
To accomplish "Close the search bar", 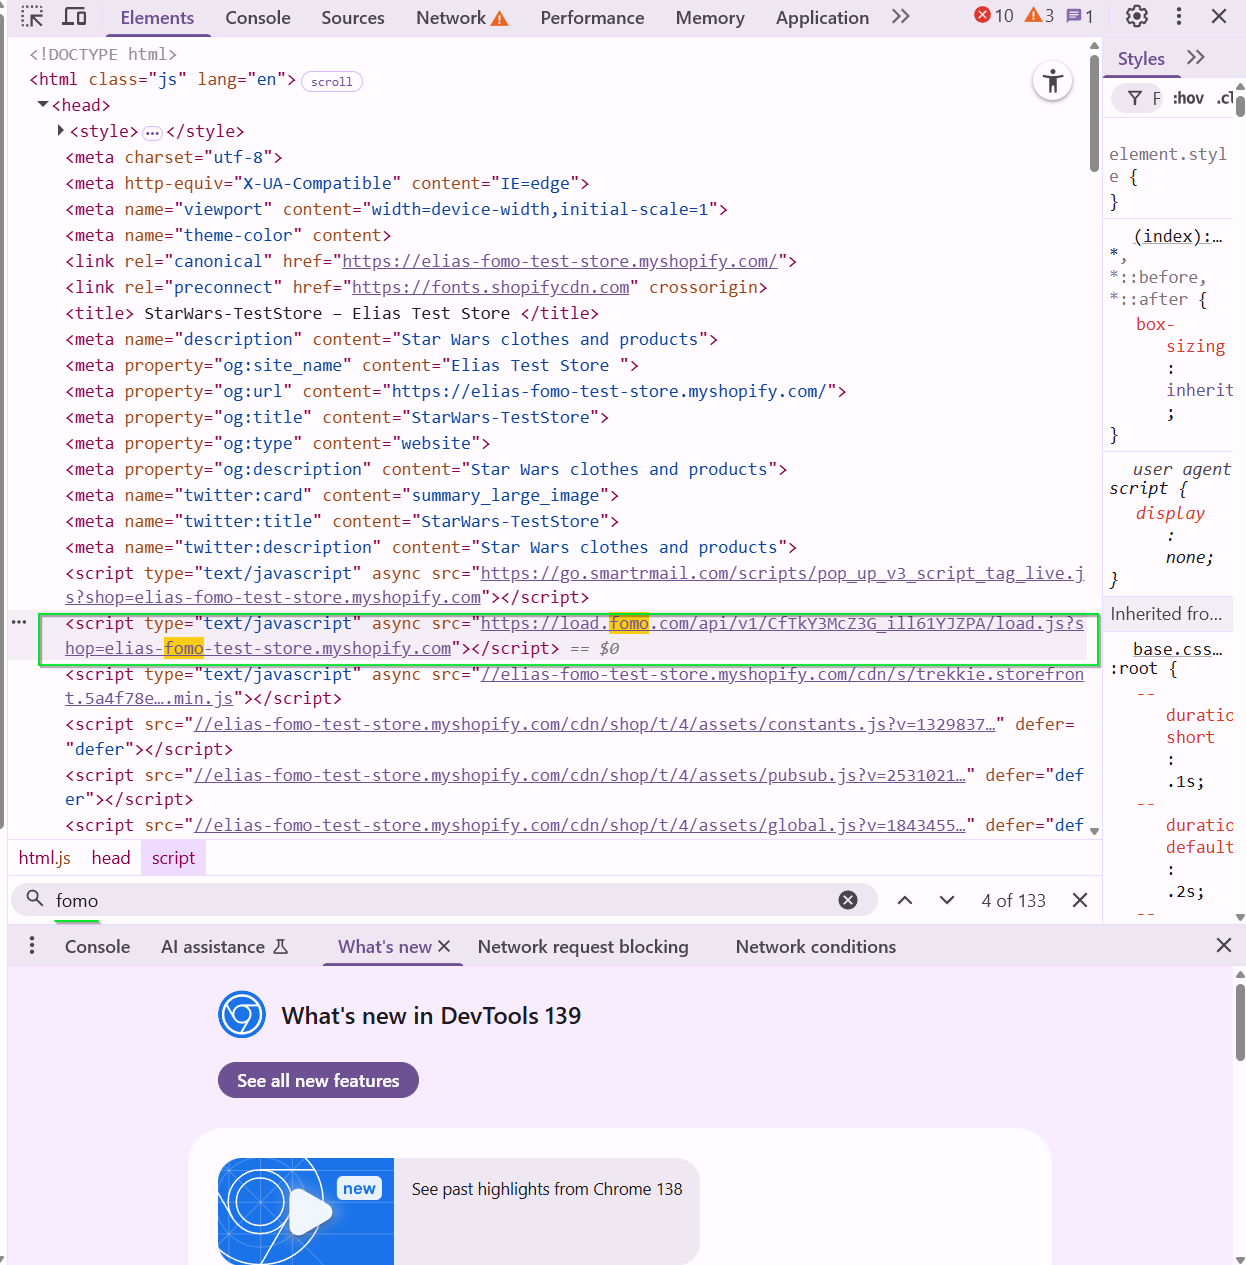I will point(1080,900).
